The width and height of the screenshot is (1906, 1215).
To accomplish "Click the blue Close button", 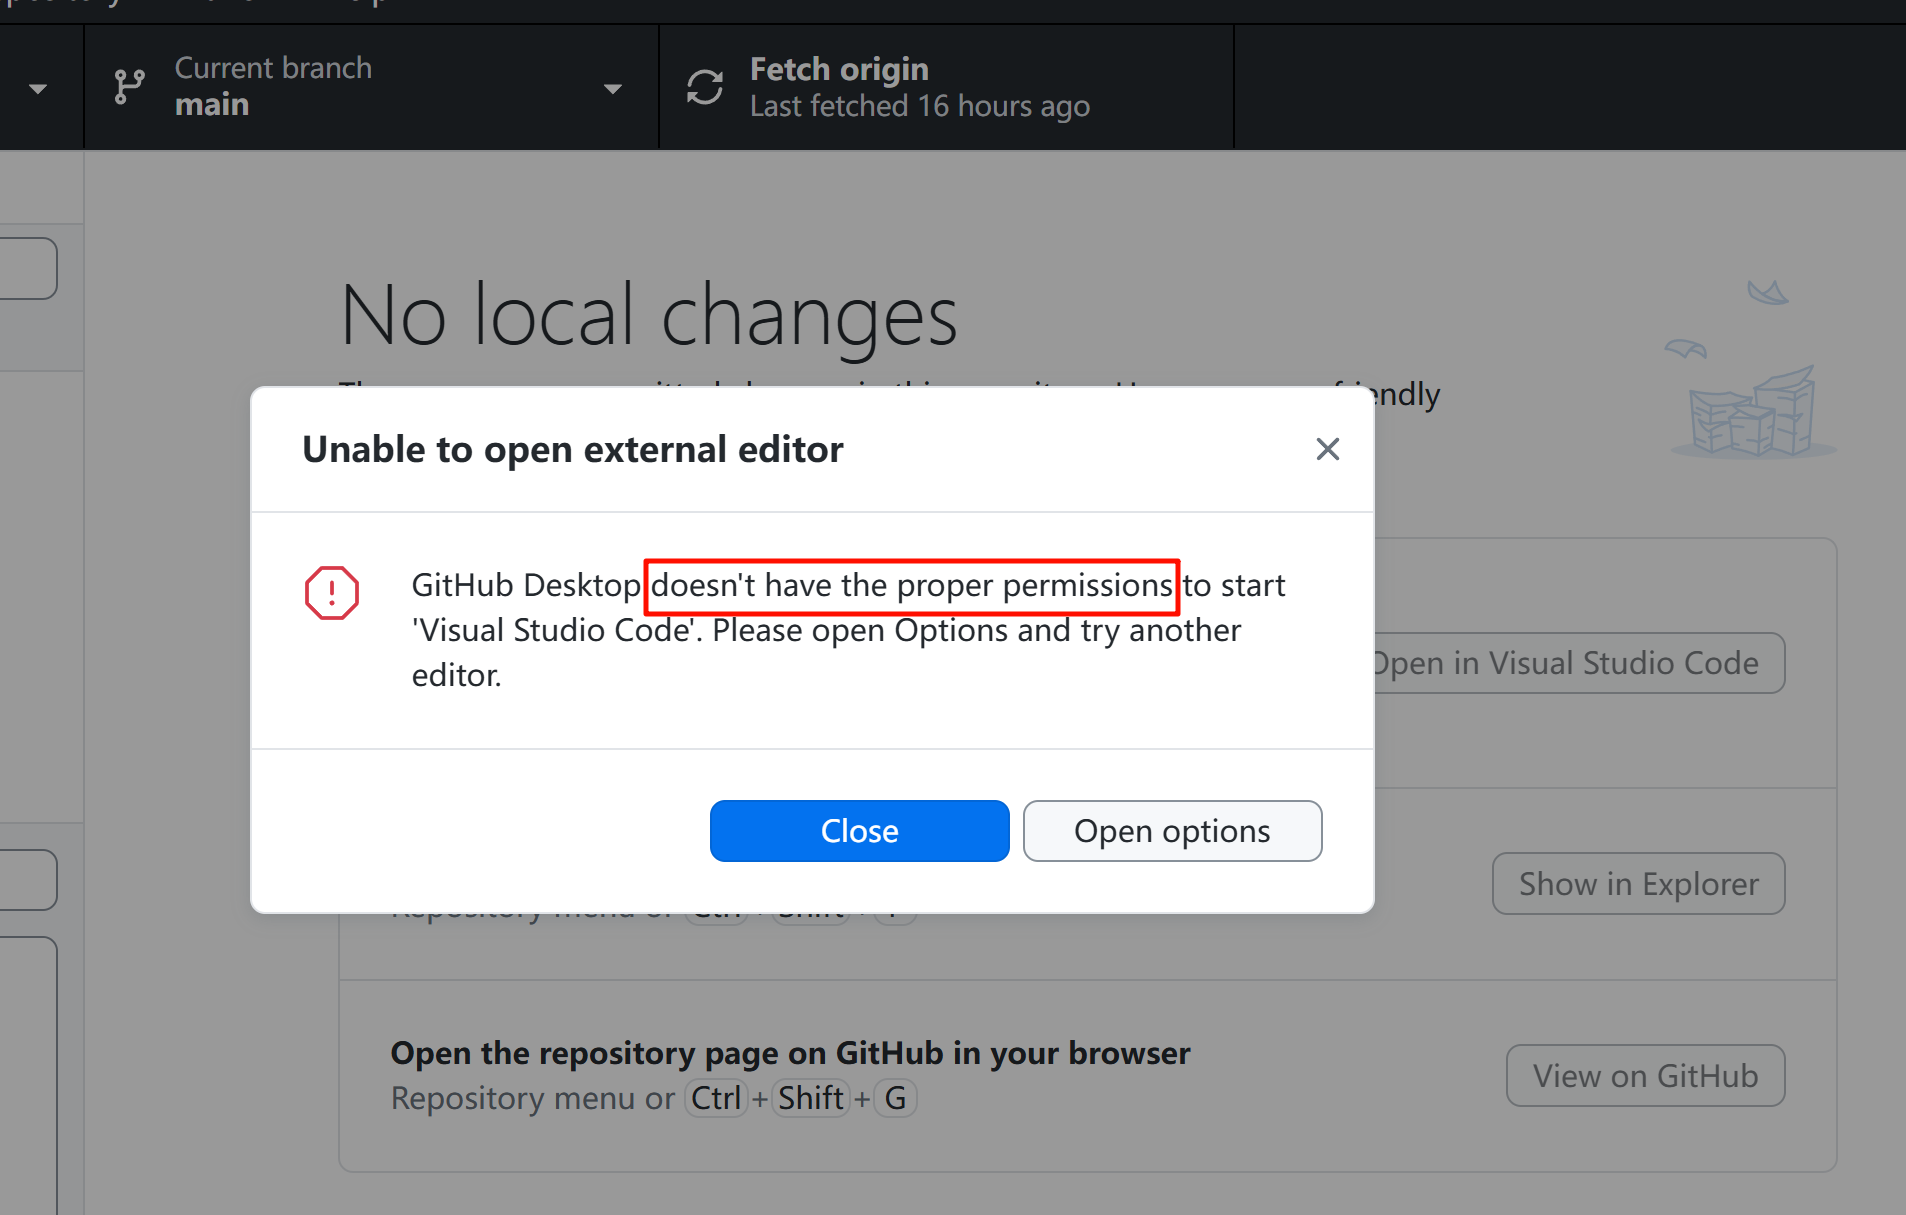I will click(x=859, y=831).
